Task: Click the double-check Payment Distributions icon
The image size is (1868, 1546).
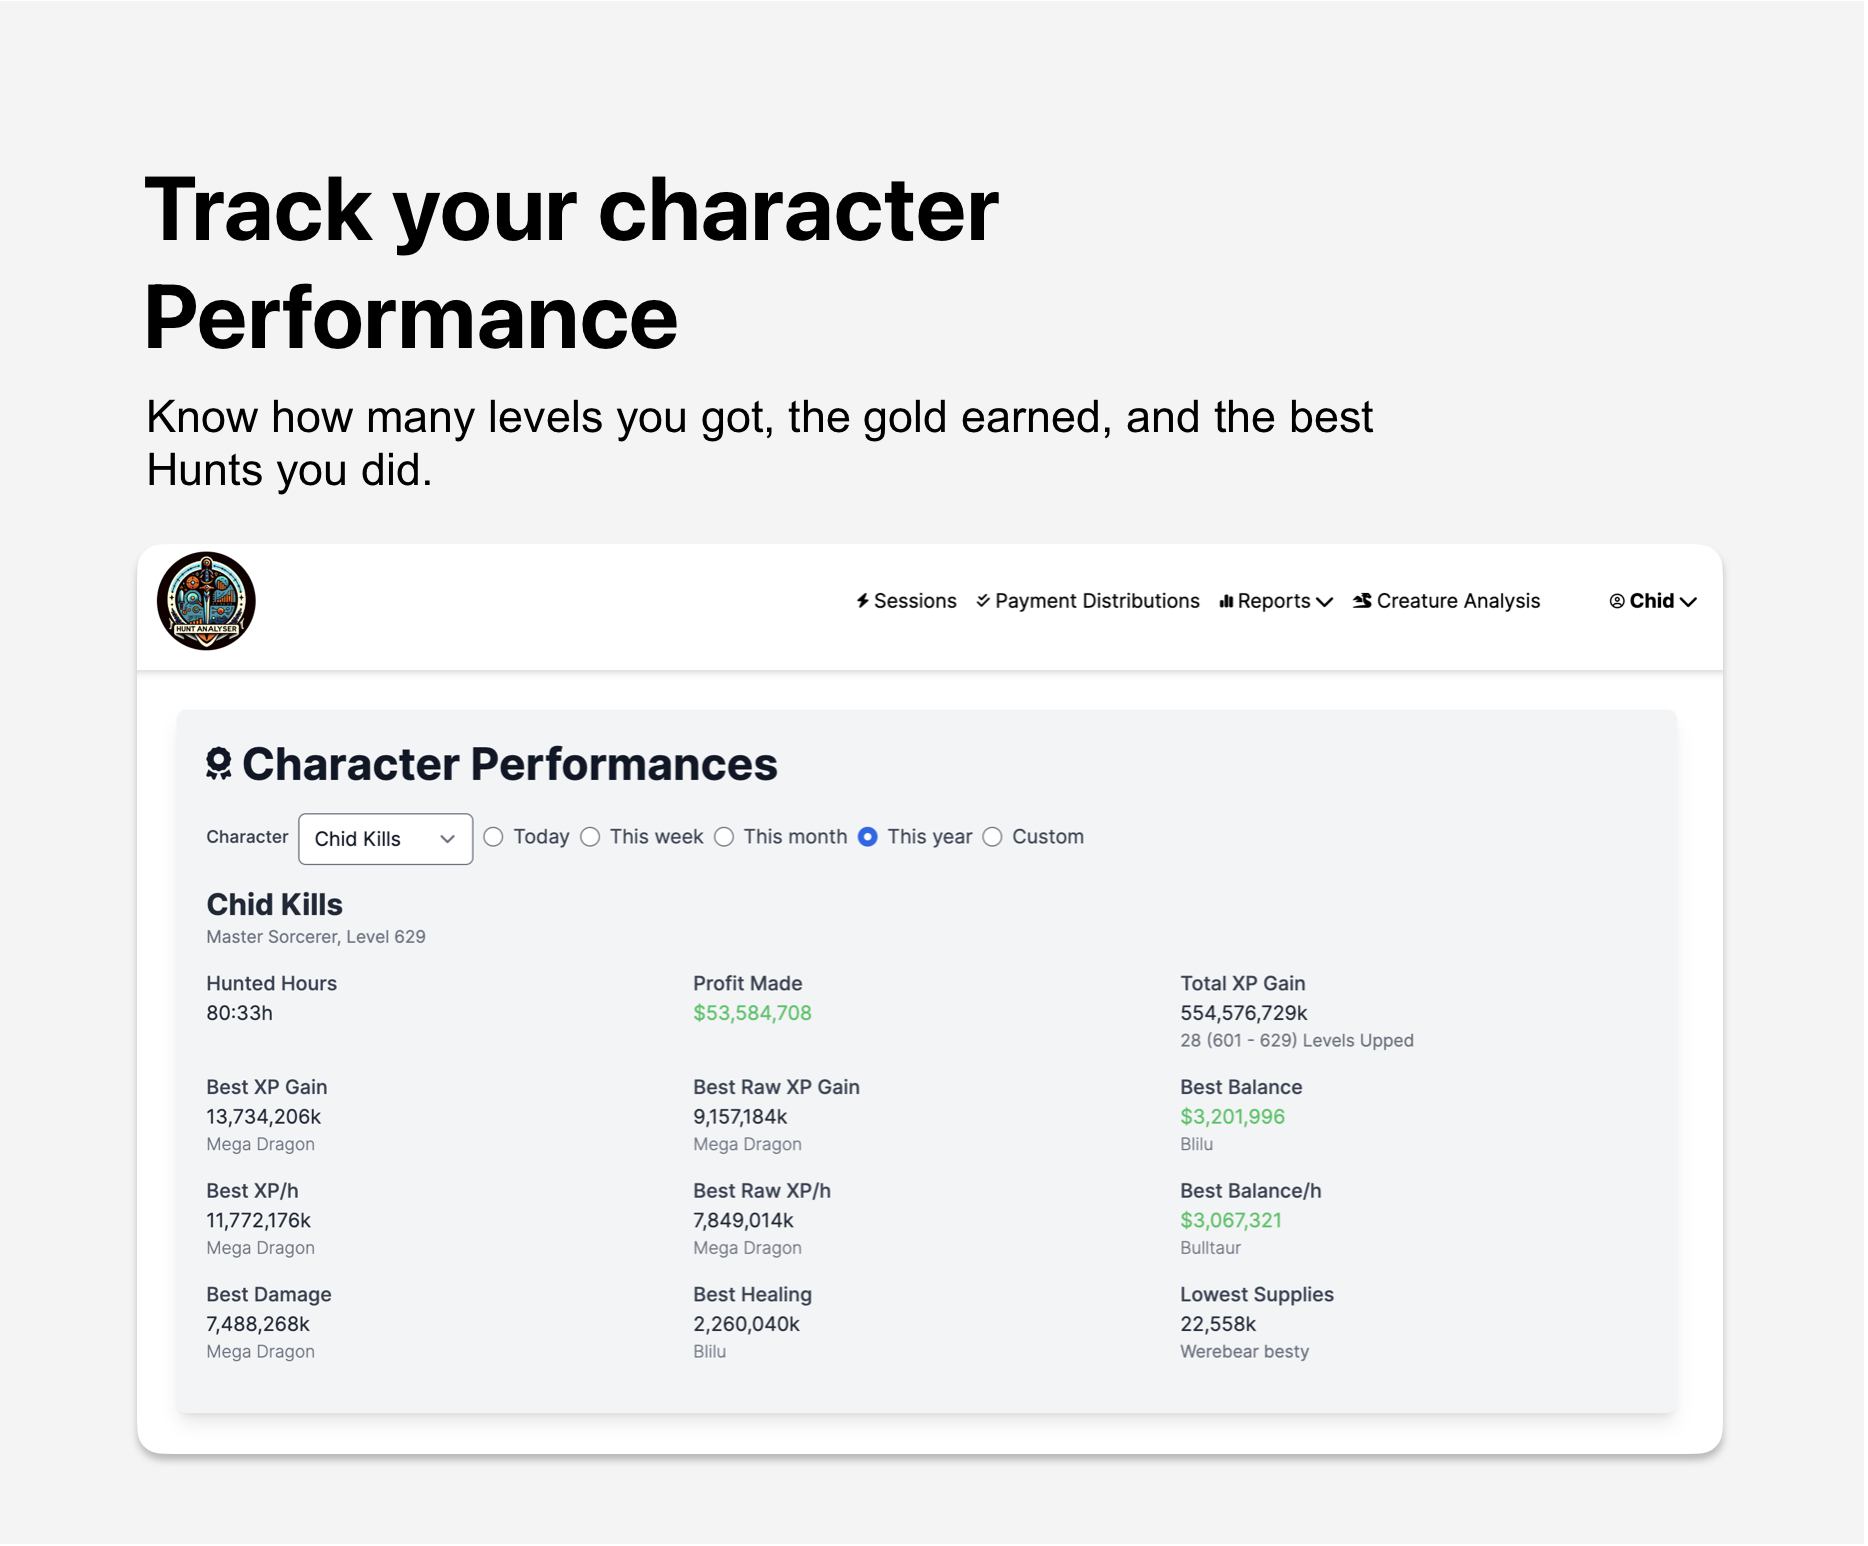Action: (984, 602)
